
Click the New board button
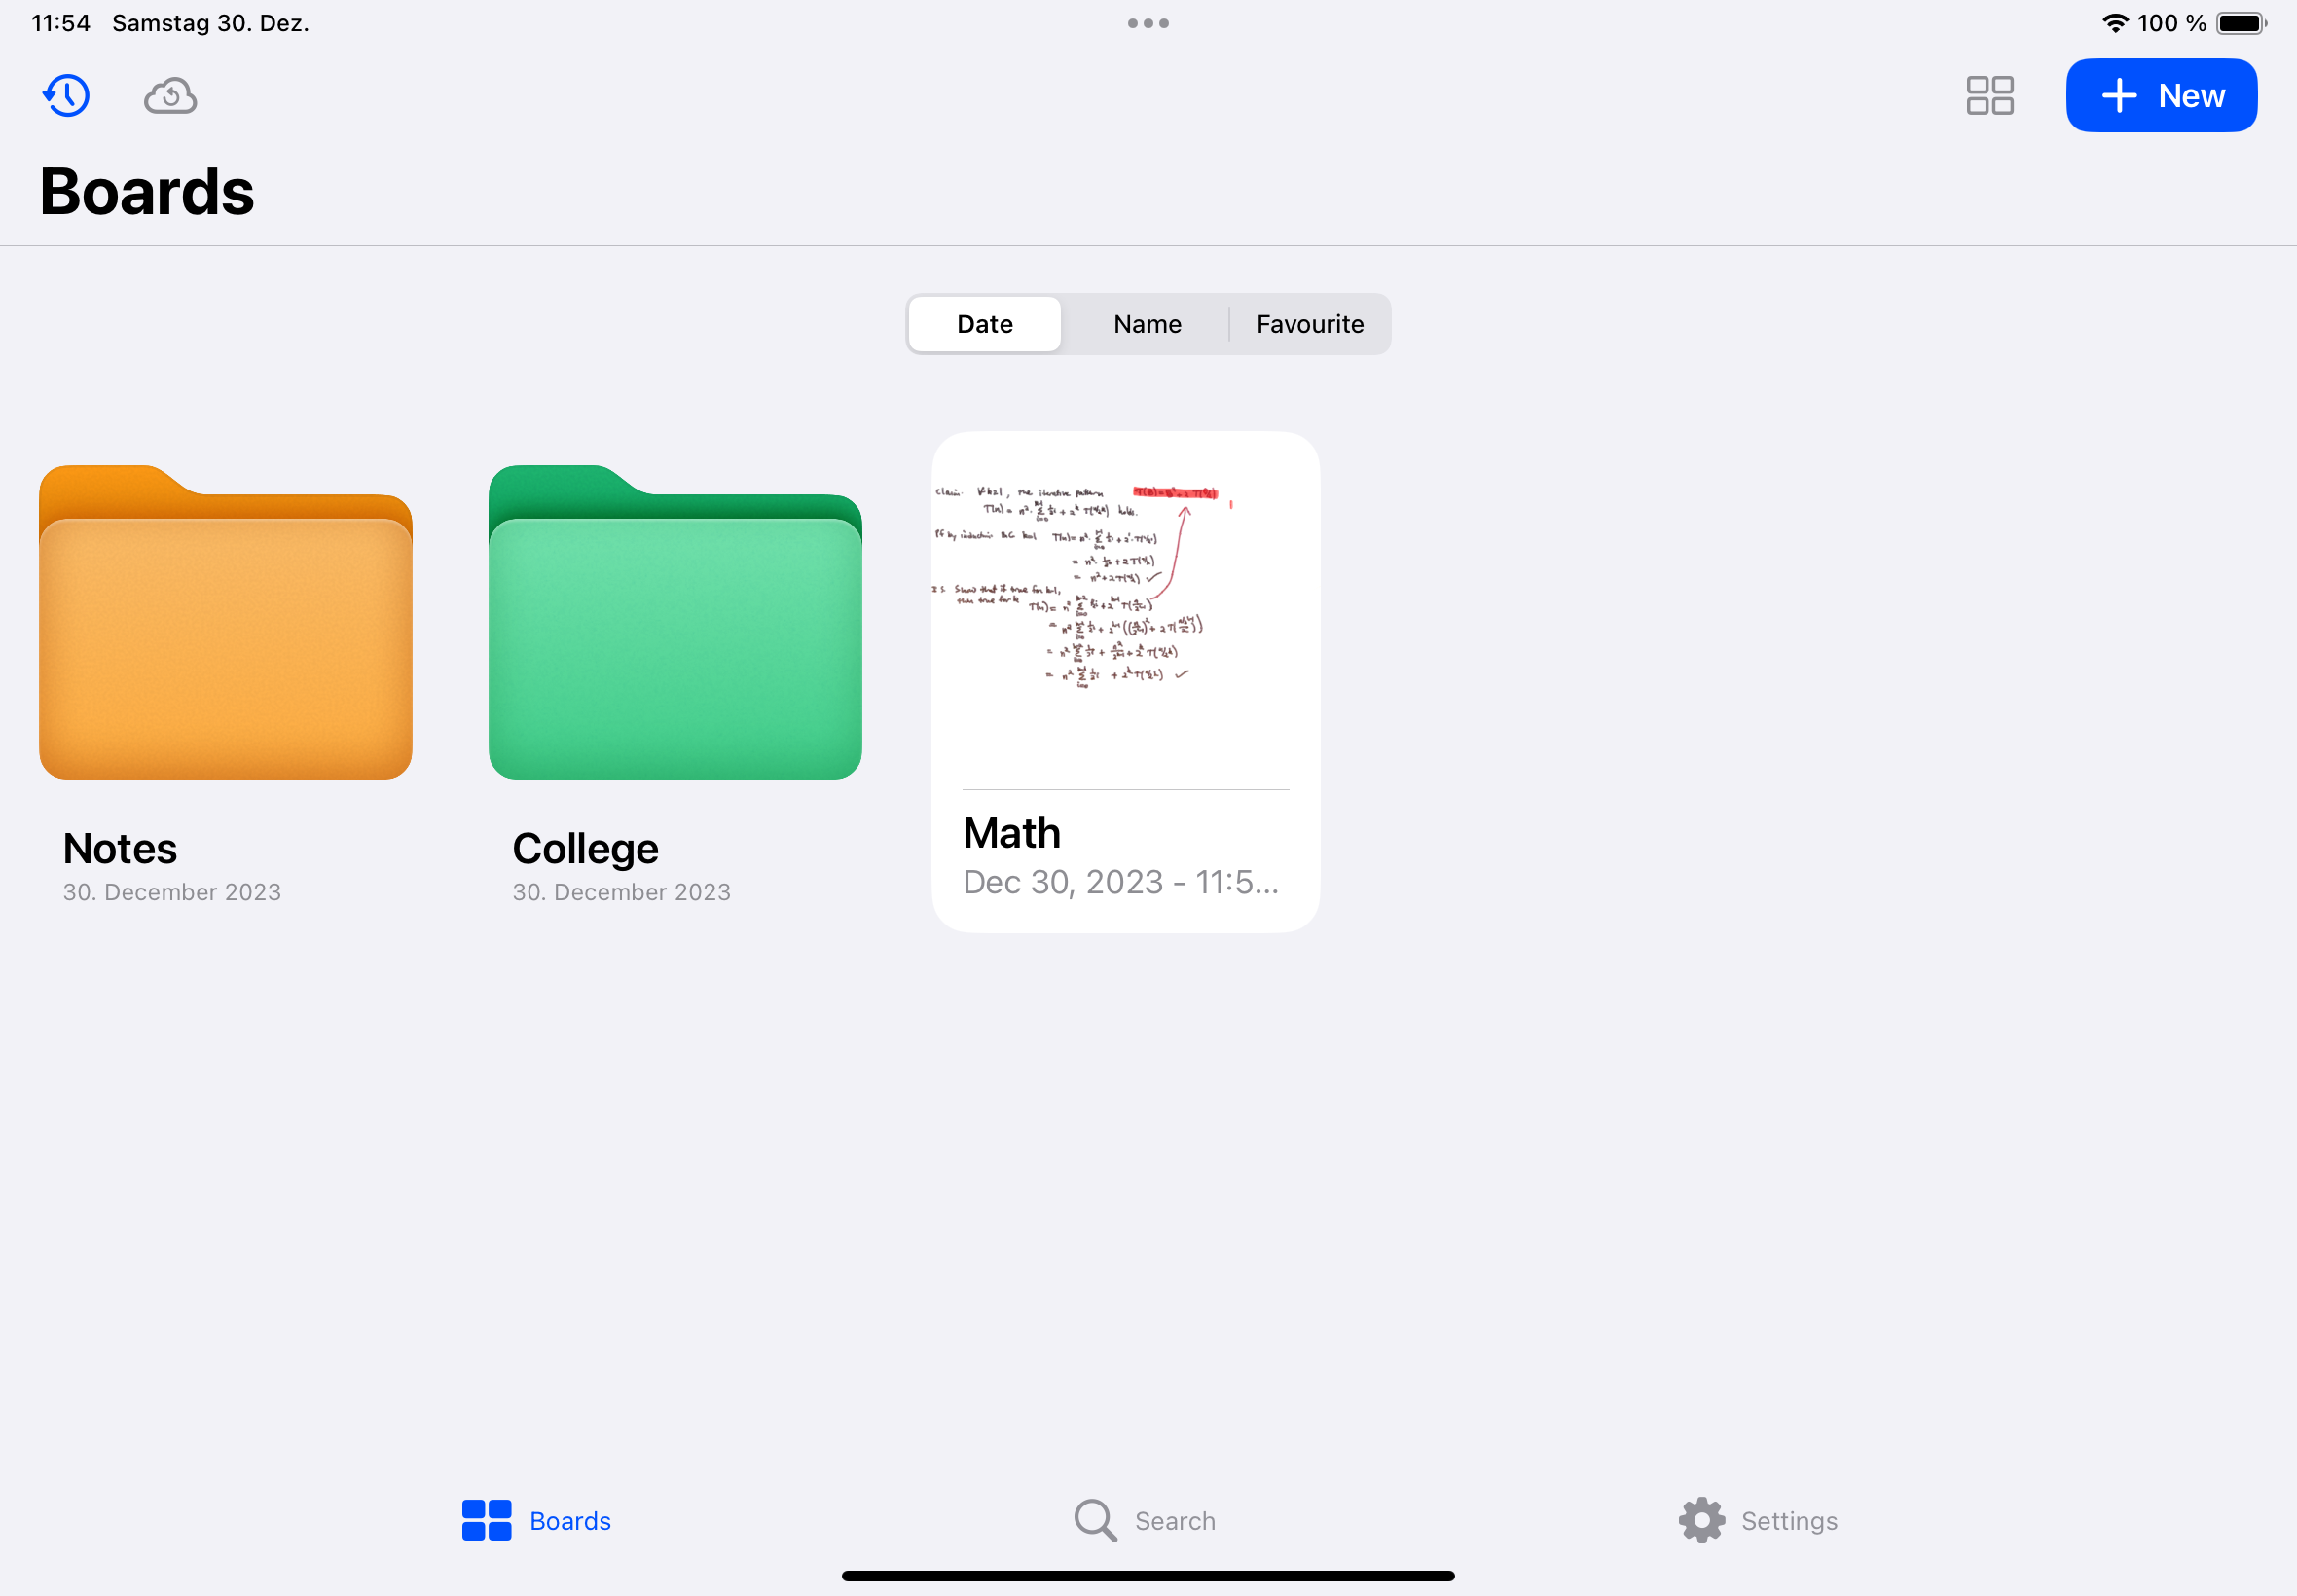tap(2160, 96)
